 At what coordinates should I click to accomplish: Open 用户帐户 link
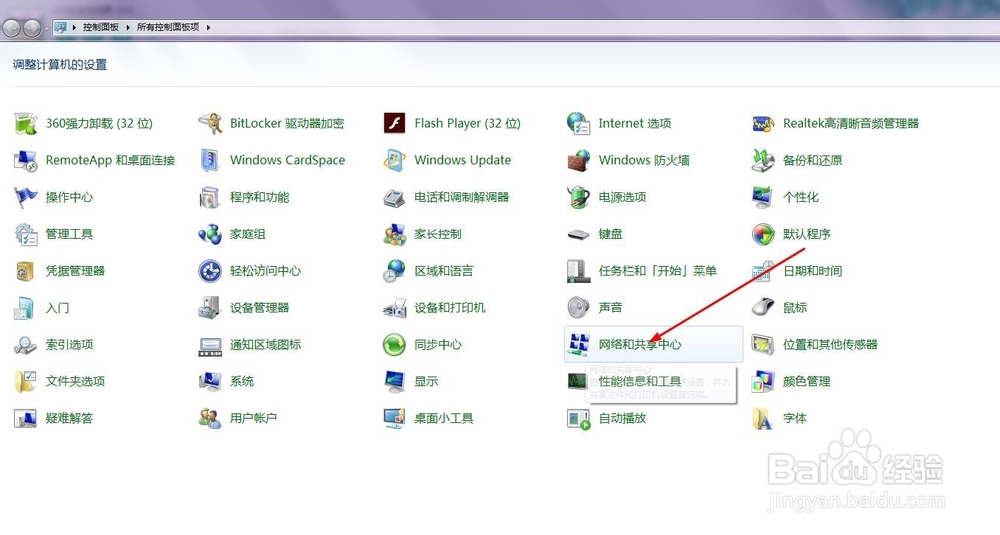click(x=253, y=418)
